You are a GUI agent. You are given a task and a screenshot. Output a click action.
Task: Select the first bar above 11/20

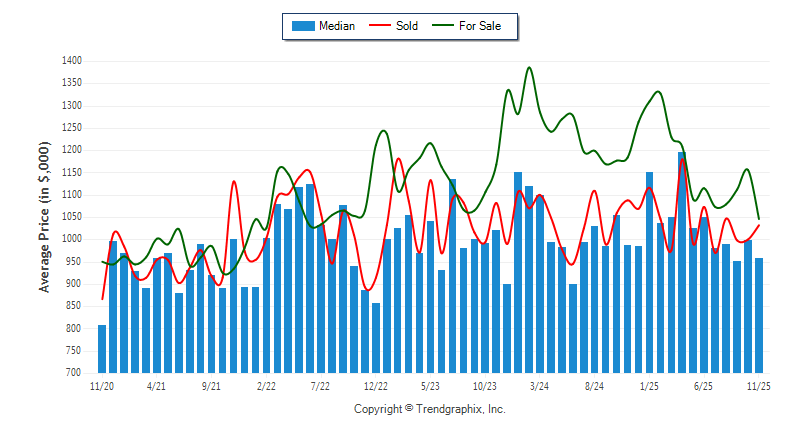coord(102,349)
